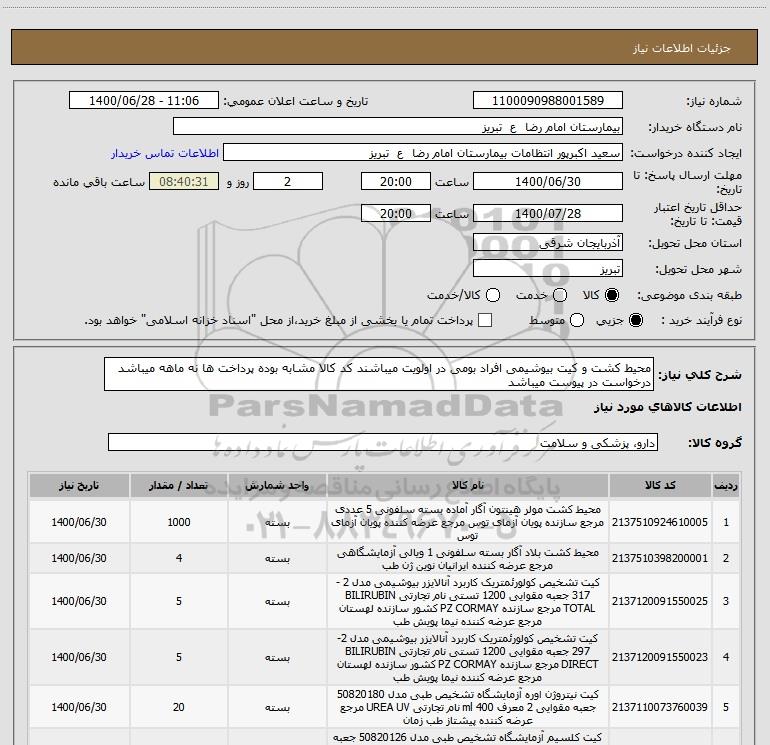770x745 pixels.
Task: Click the BILIRUBIN DIRECT kit name in row 4
Action: (x=468, y=657)
